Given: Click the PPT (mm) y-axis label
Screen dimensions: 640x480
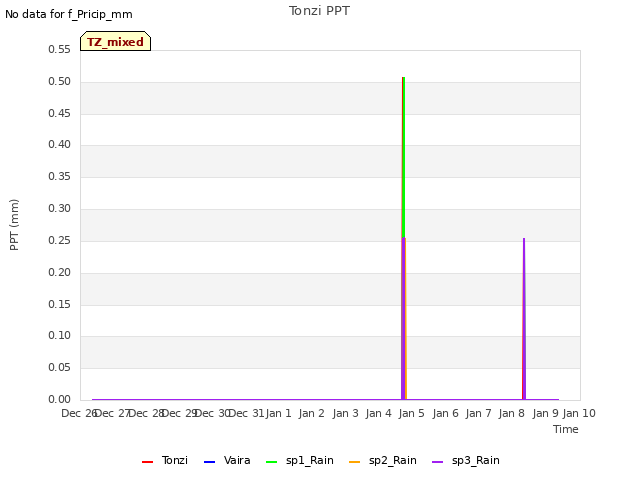Looking at the screenshot, I should pyautogui.click(x=14, y=225).
